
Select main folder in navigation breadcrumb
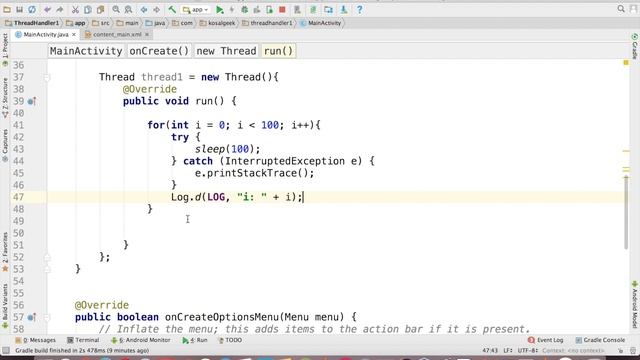pyautogui.click(x=128, y=23)
